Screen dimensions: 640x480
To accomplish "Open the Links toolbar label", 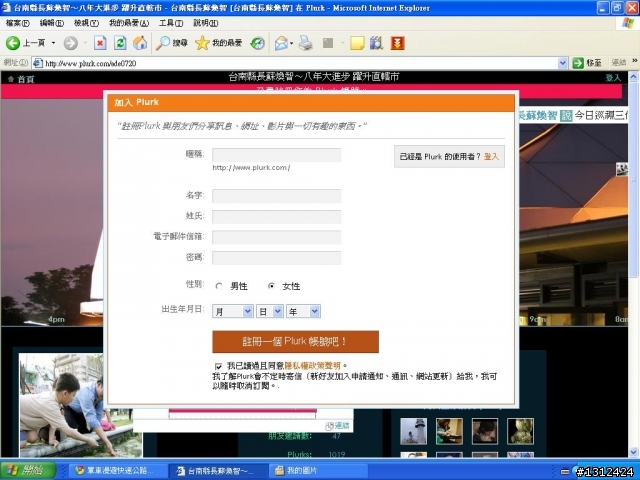I will tap(619, 62).
